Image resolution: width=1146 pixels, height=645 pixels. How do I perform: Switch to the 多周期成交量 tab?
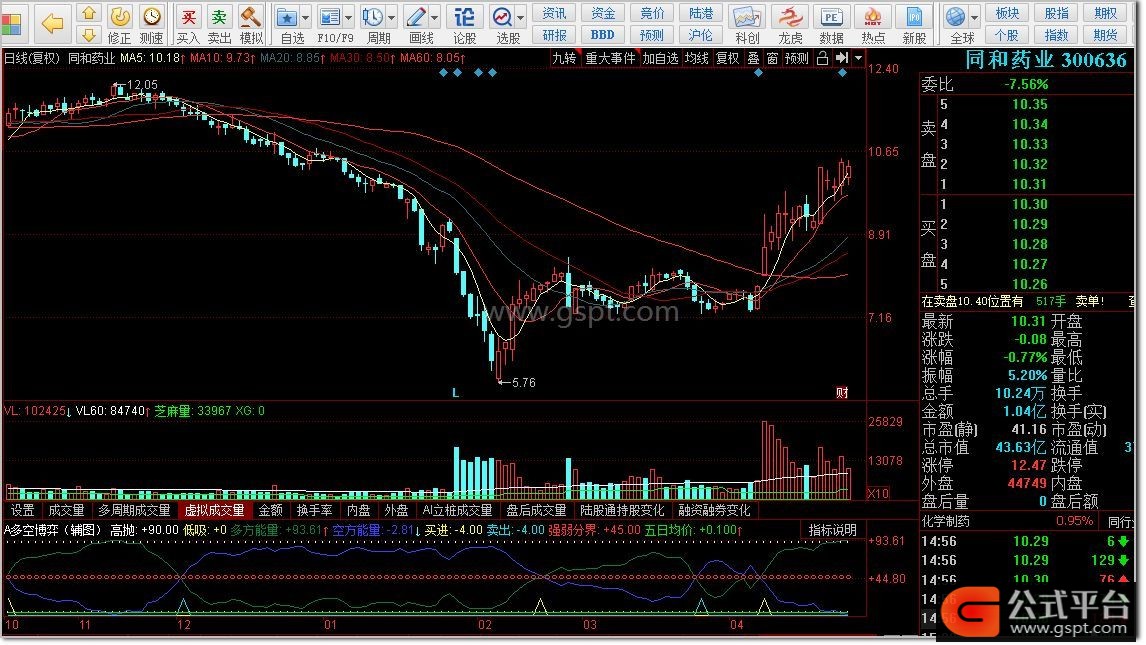click(x=134, y=511)
